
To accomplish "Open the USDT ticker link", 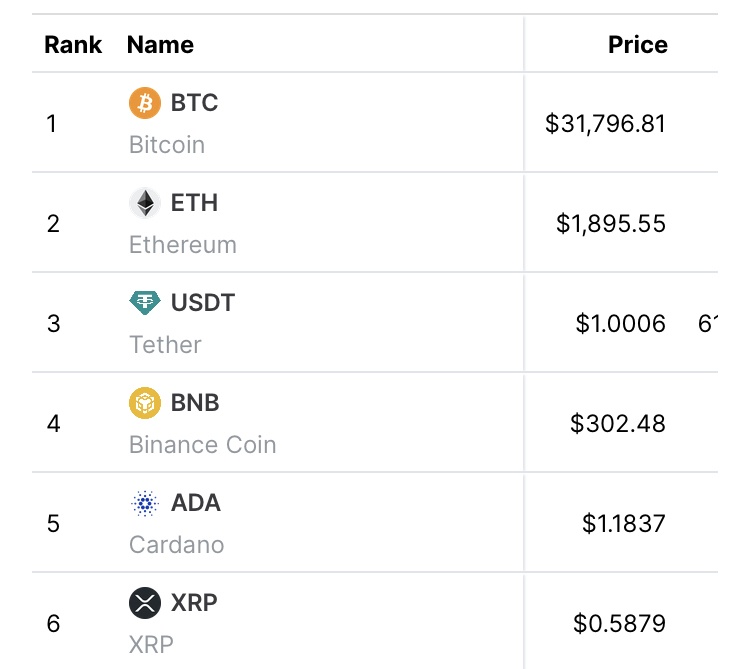I will 203,303.
